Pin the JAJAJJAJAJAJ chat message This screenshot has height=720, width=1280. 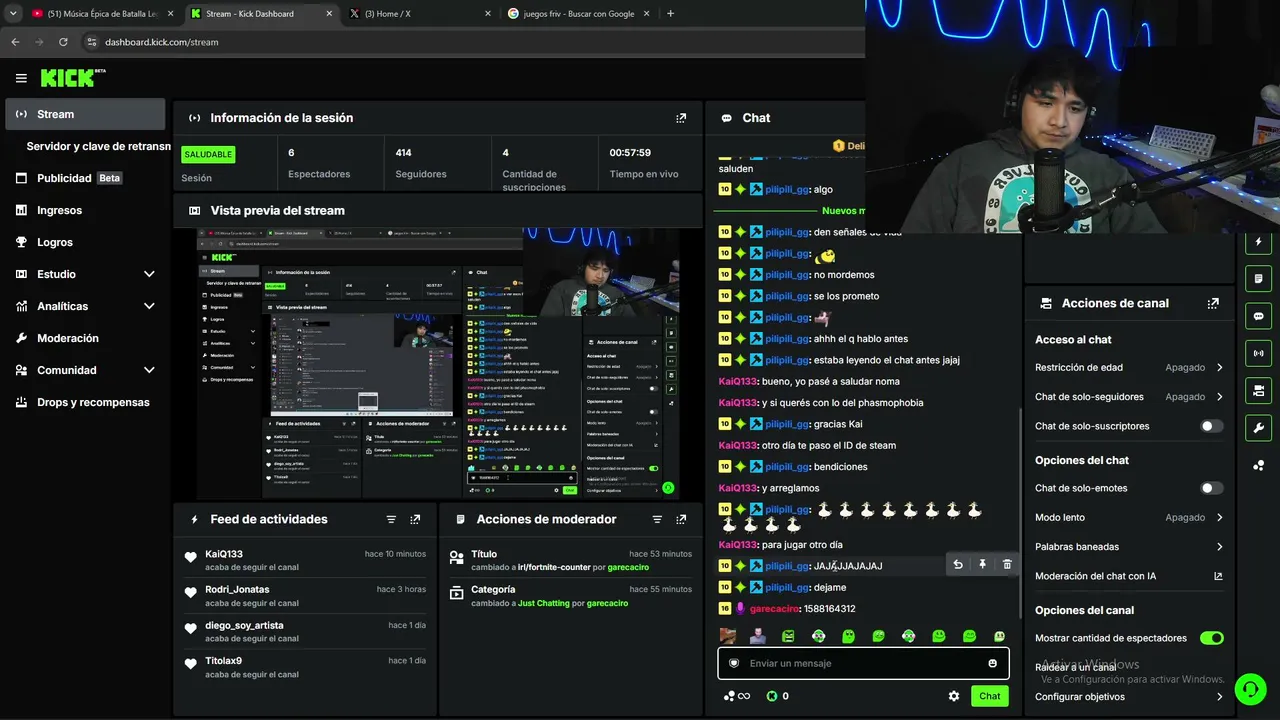[x=982, y=565]
